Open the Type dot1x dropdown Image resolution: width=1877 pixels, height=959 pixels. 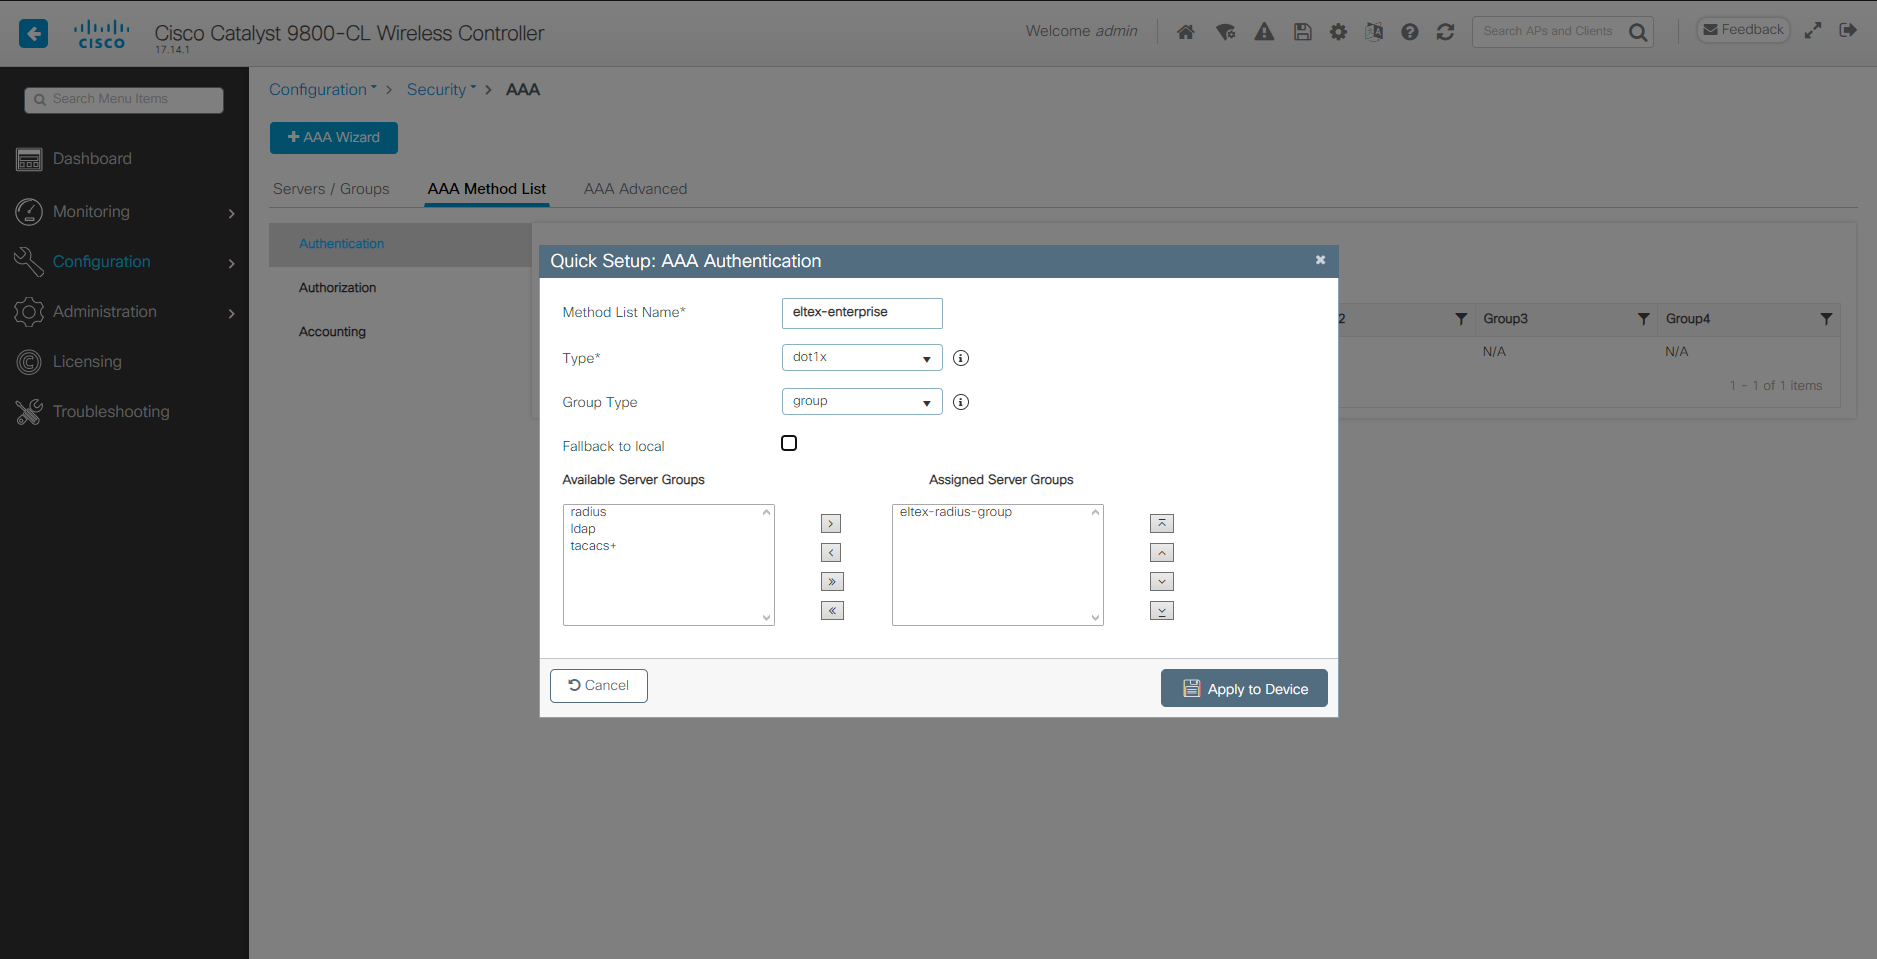click(x=862, y=357)
